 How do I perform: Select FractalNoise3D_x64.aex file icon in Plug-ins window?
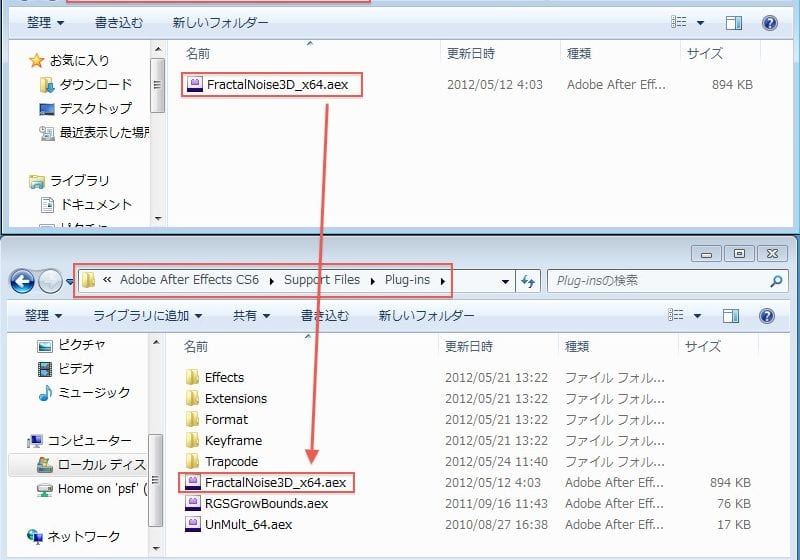[x=192, y=482]
